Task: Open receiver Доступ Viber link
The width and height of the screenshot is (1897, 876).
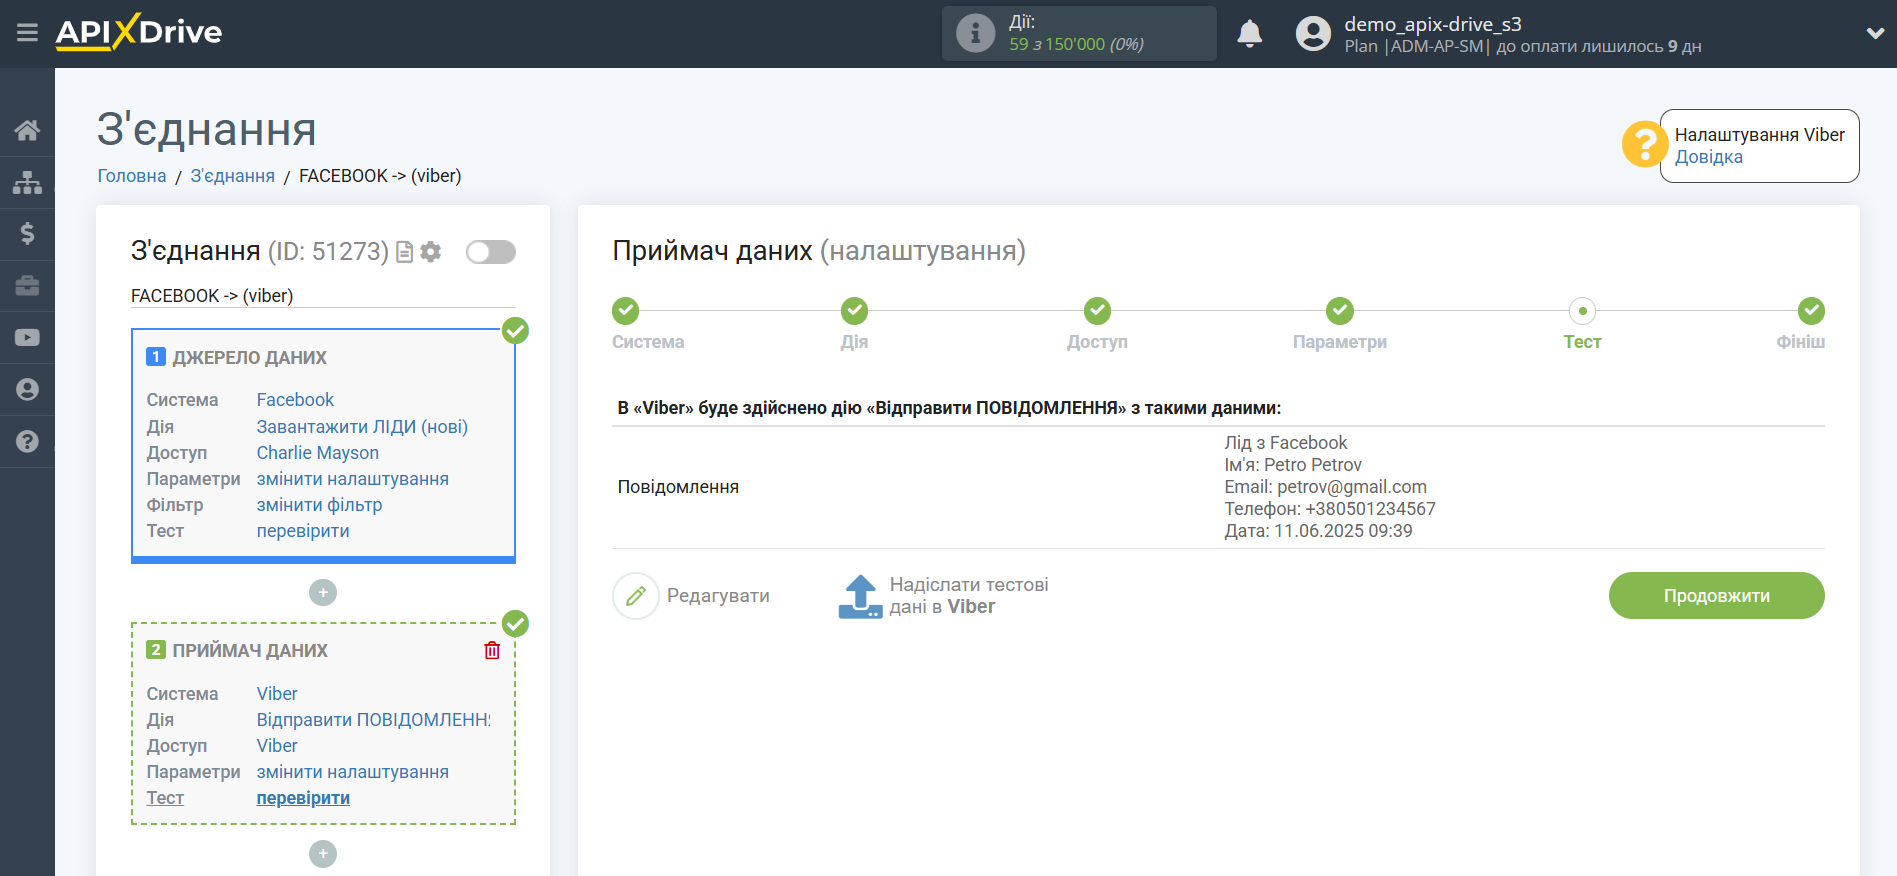Action: pos(277,746)
